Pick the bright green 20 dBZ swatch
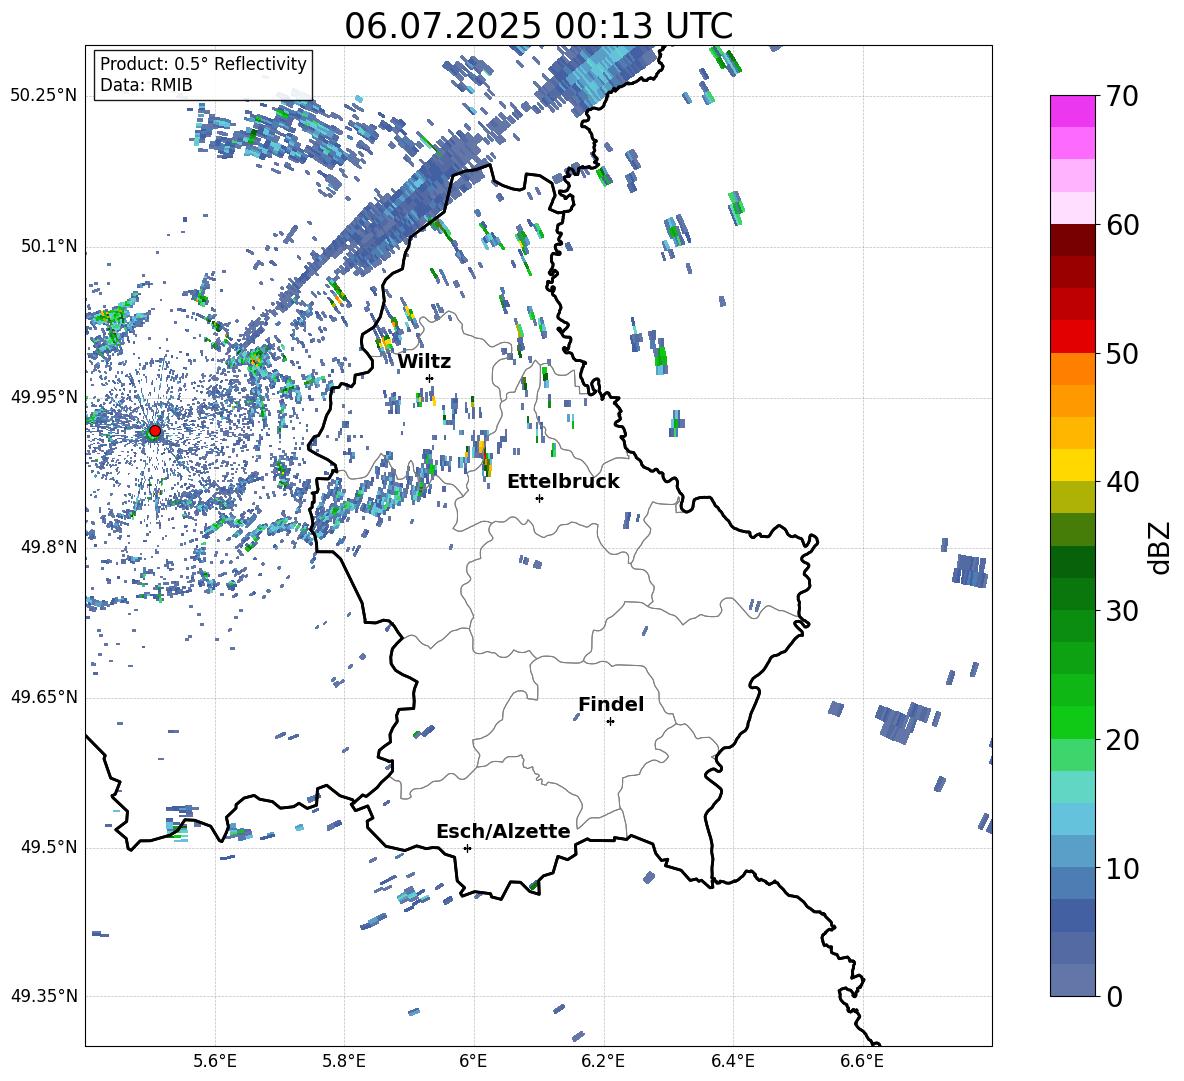The height and width of the screenshot is (1081, 1184). point(1073,722)
